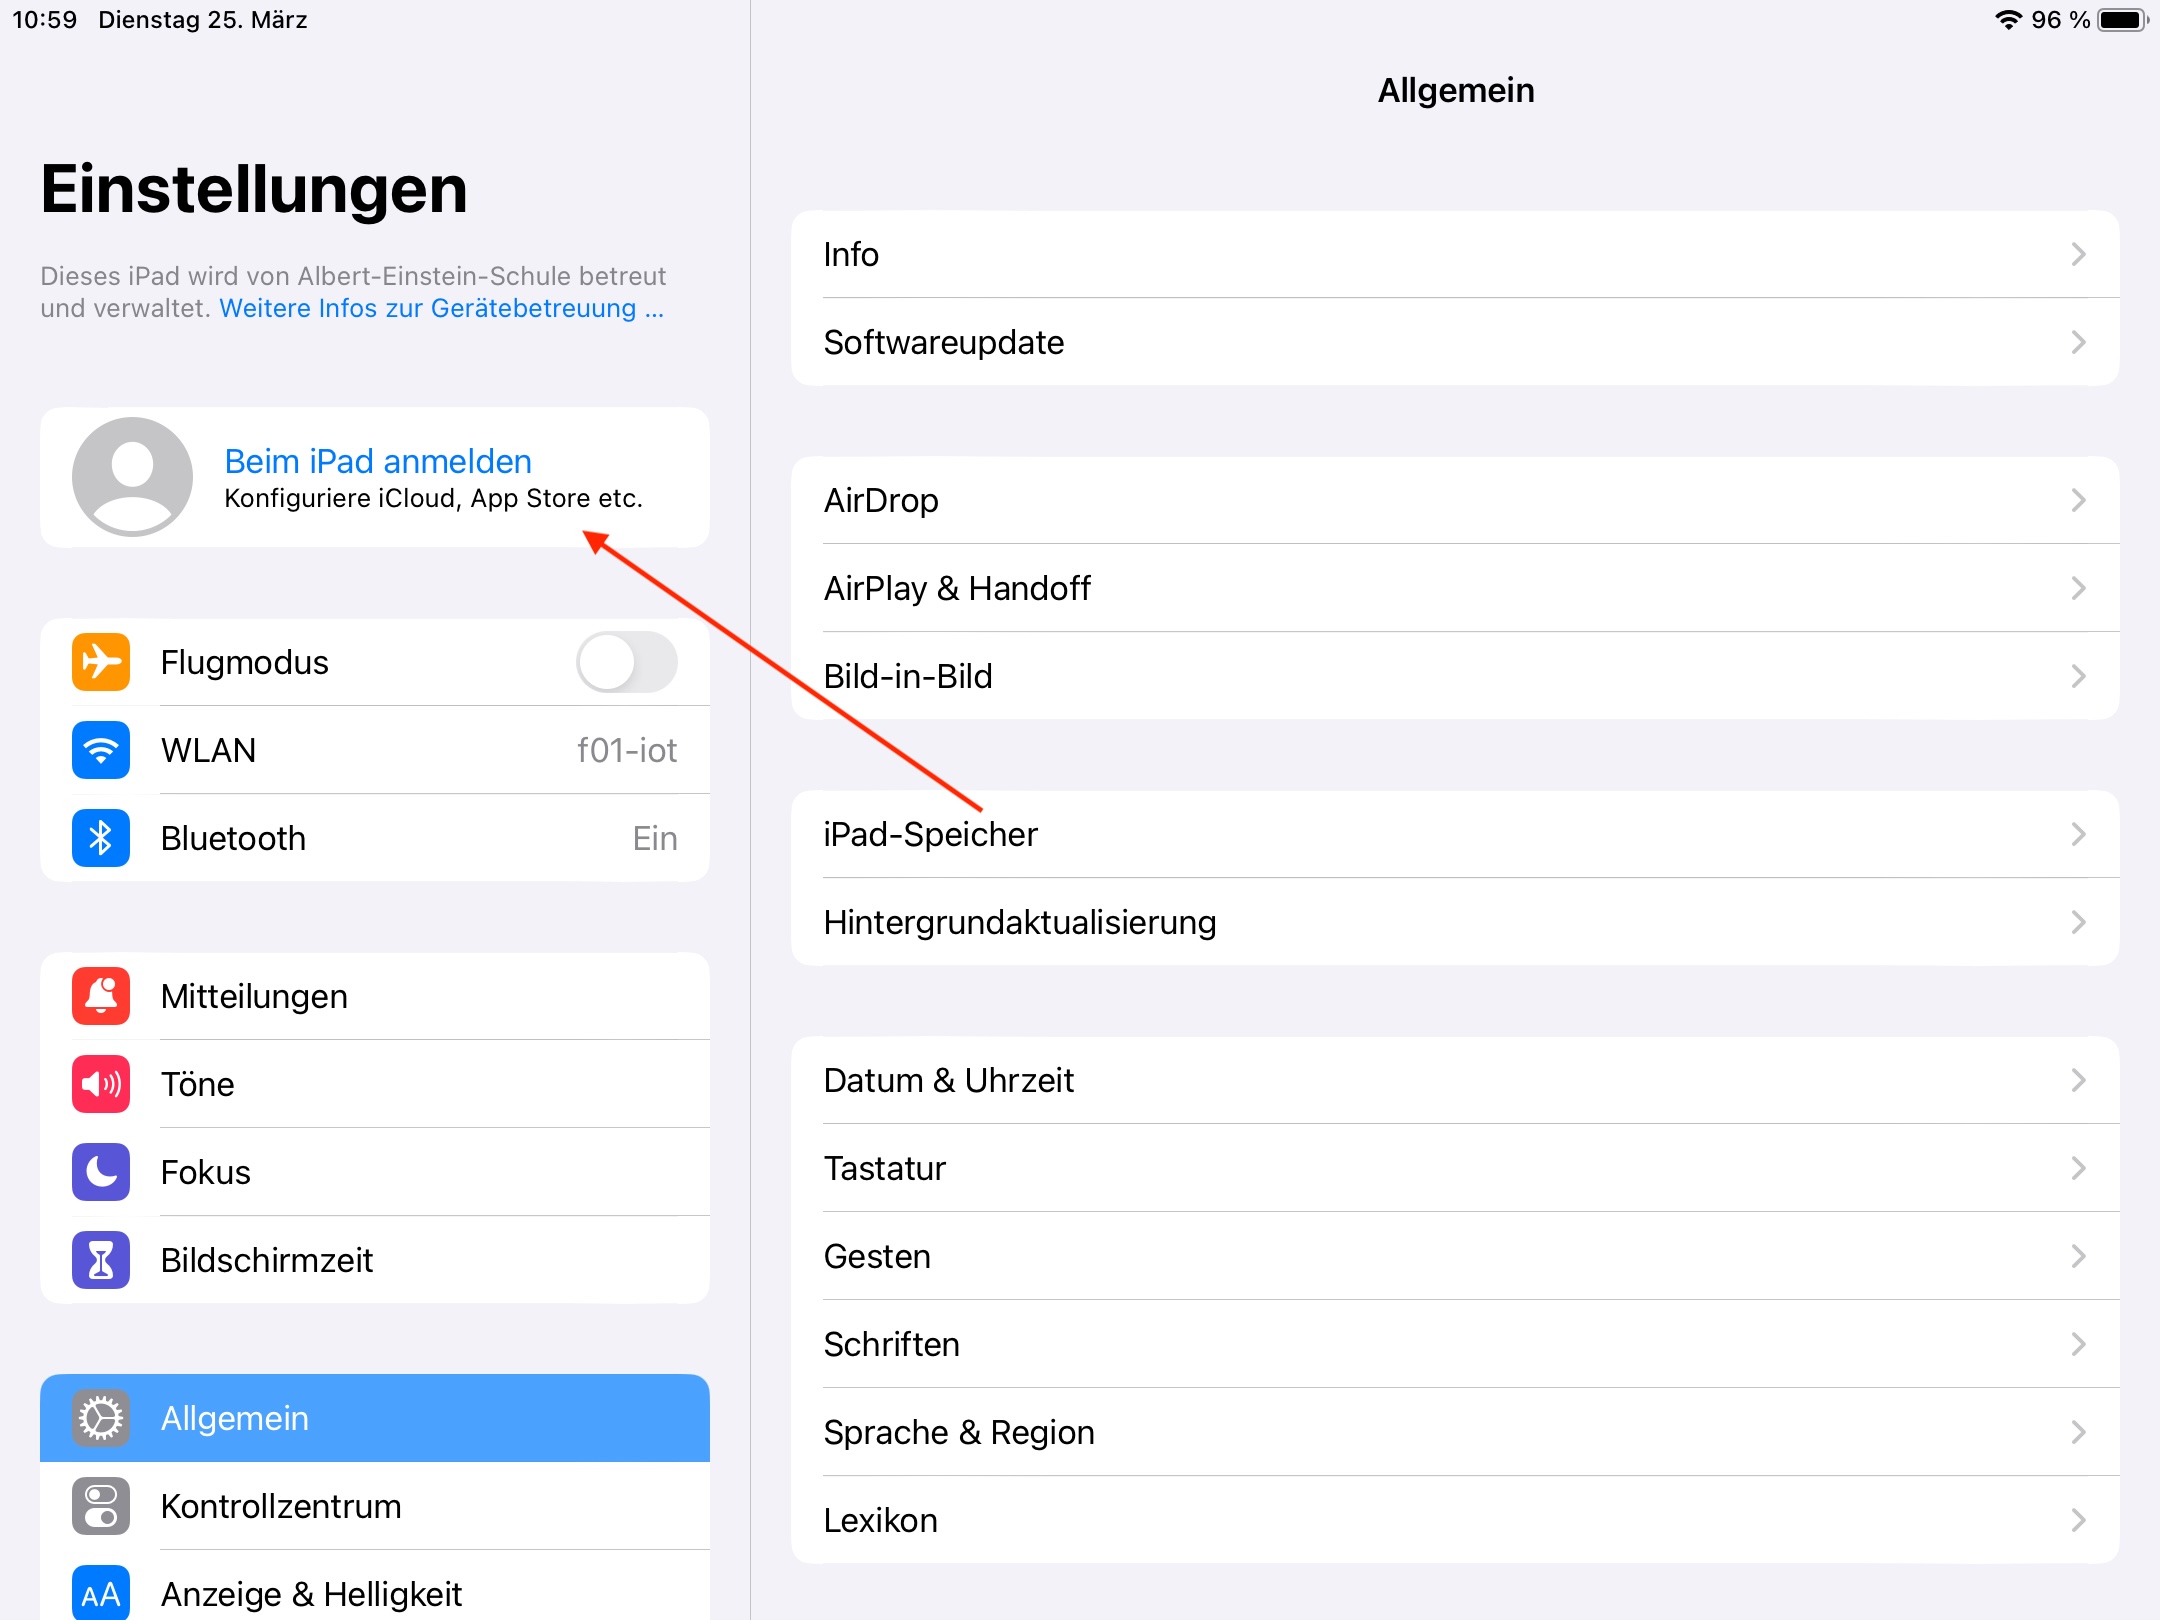Tap the red Mitteilungen bell icon
The width and height of the screenshot is (2160, 1620).
101,996
